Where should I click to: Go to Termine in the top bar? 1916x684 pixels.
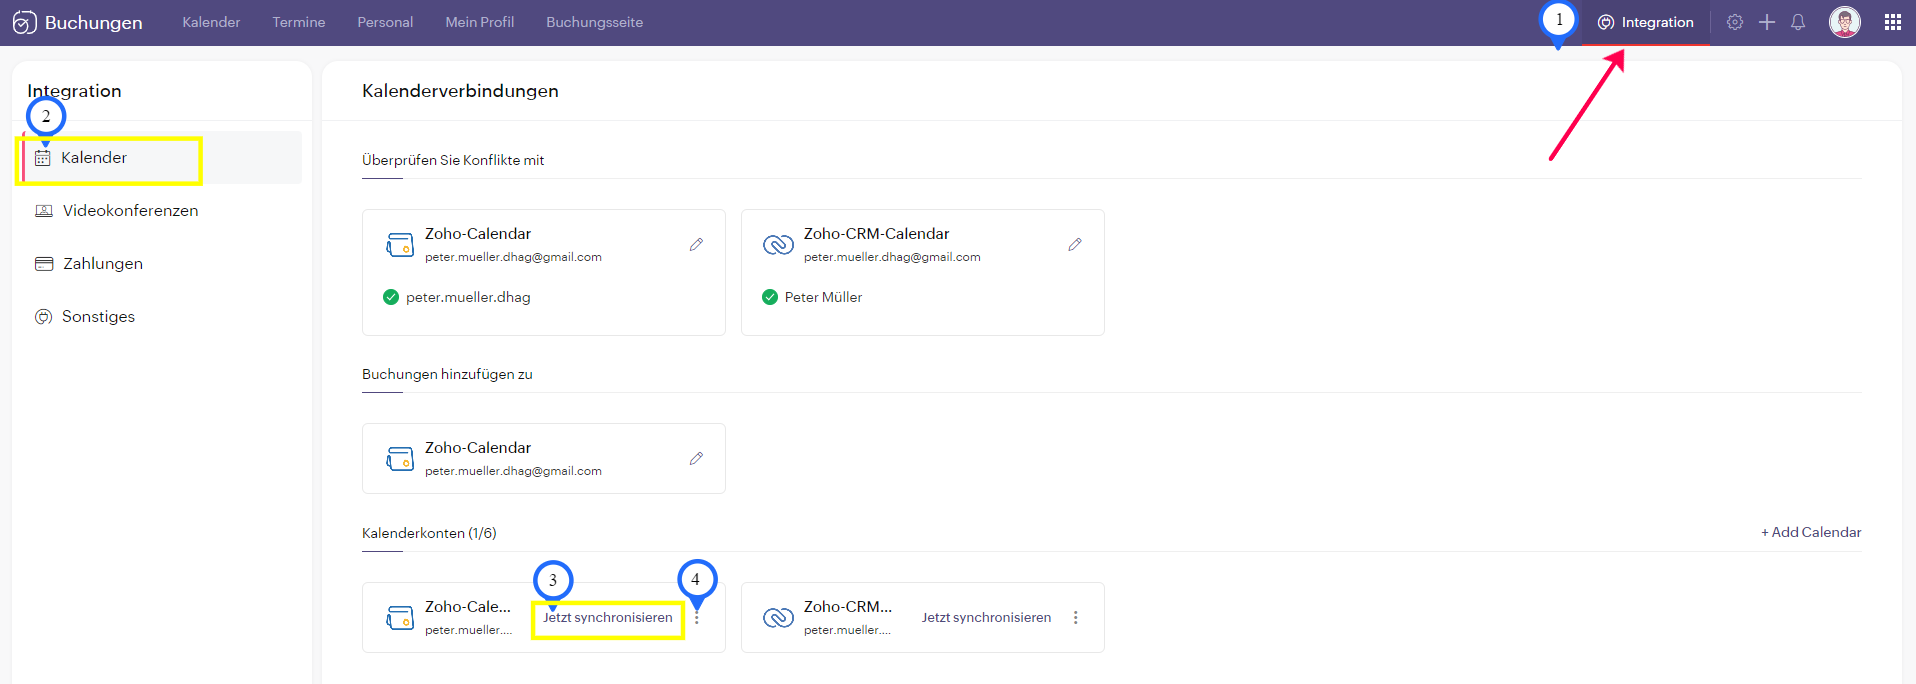point(299,22)
